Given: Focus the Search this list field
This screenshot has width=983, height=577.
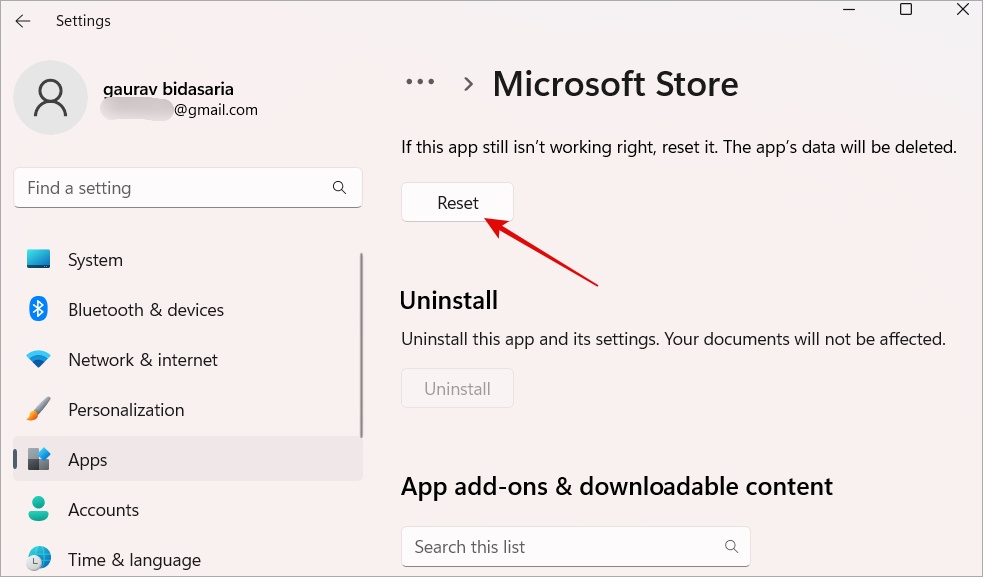Looking at the screenshot, I should [560, 547].
